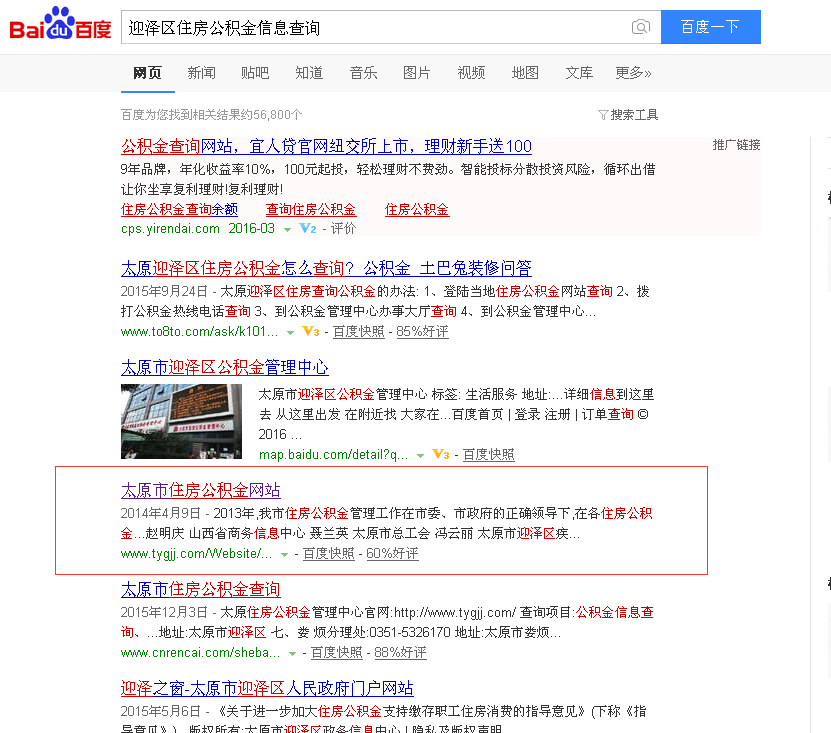Open 太原市住房公积金查询 result
Viewport: 831px width, 733px height.
click(200, 589)
